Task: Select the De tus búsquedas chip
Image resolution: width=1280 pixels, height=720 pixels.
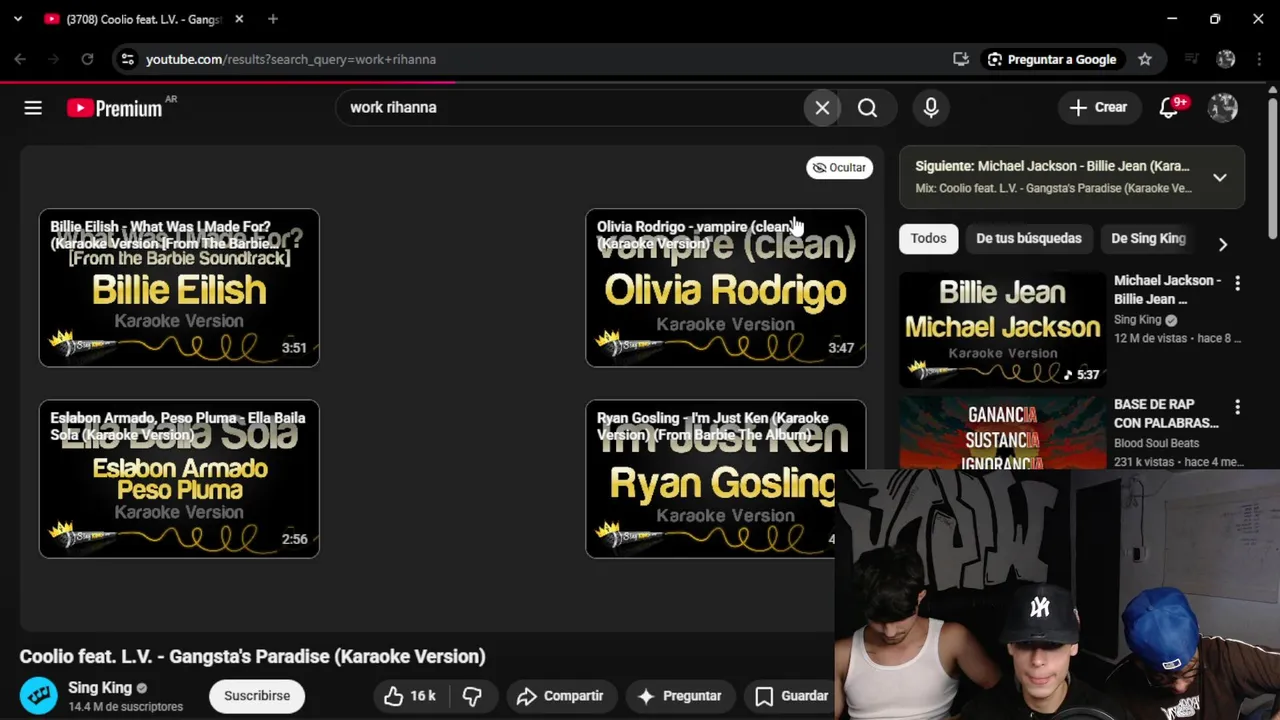Action: (x=1028, y=238)
